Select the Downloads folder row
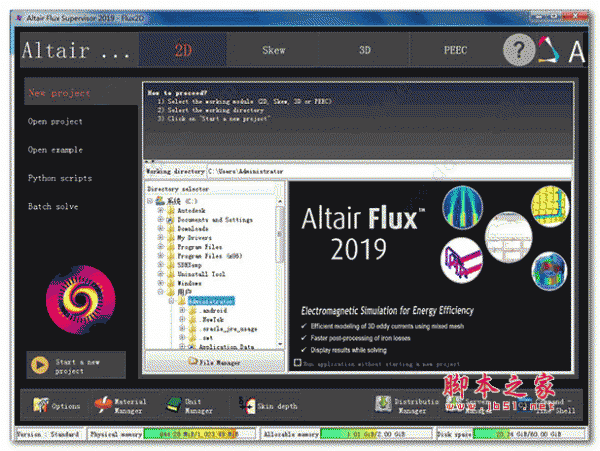 [193, 228]
